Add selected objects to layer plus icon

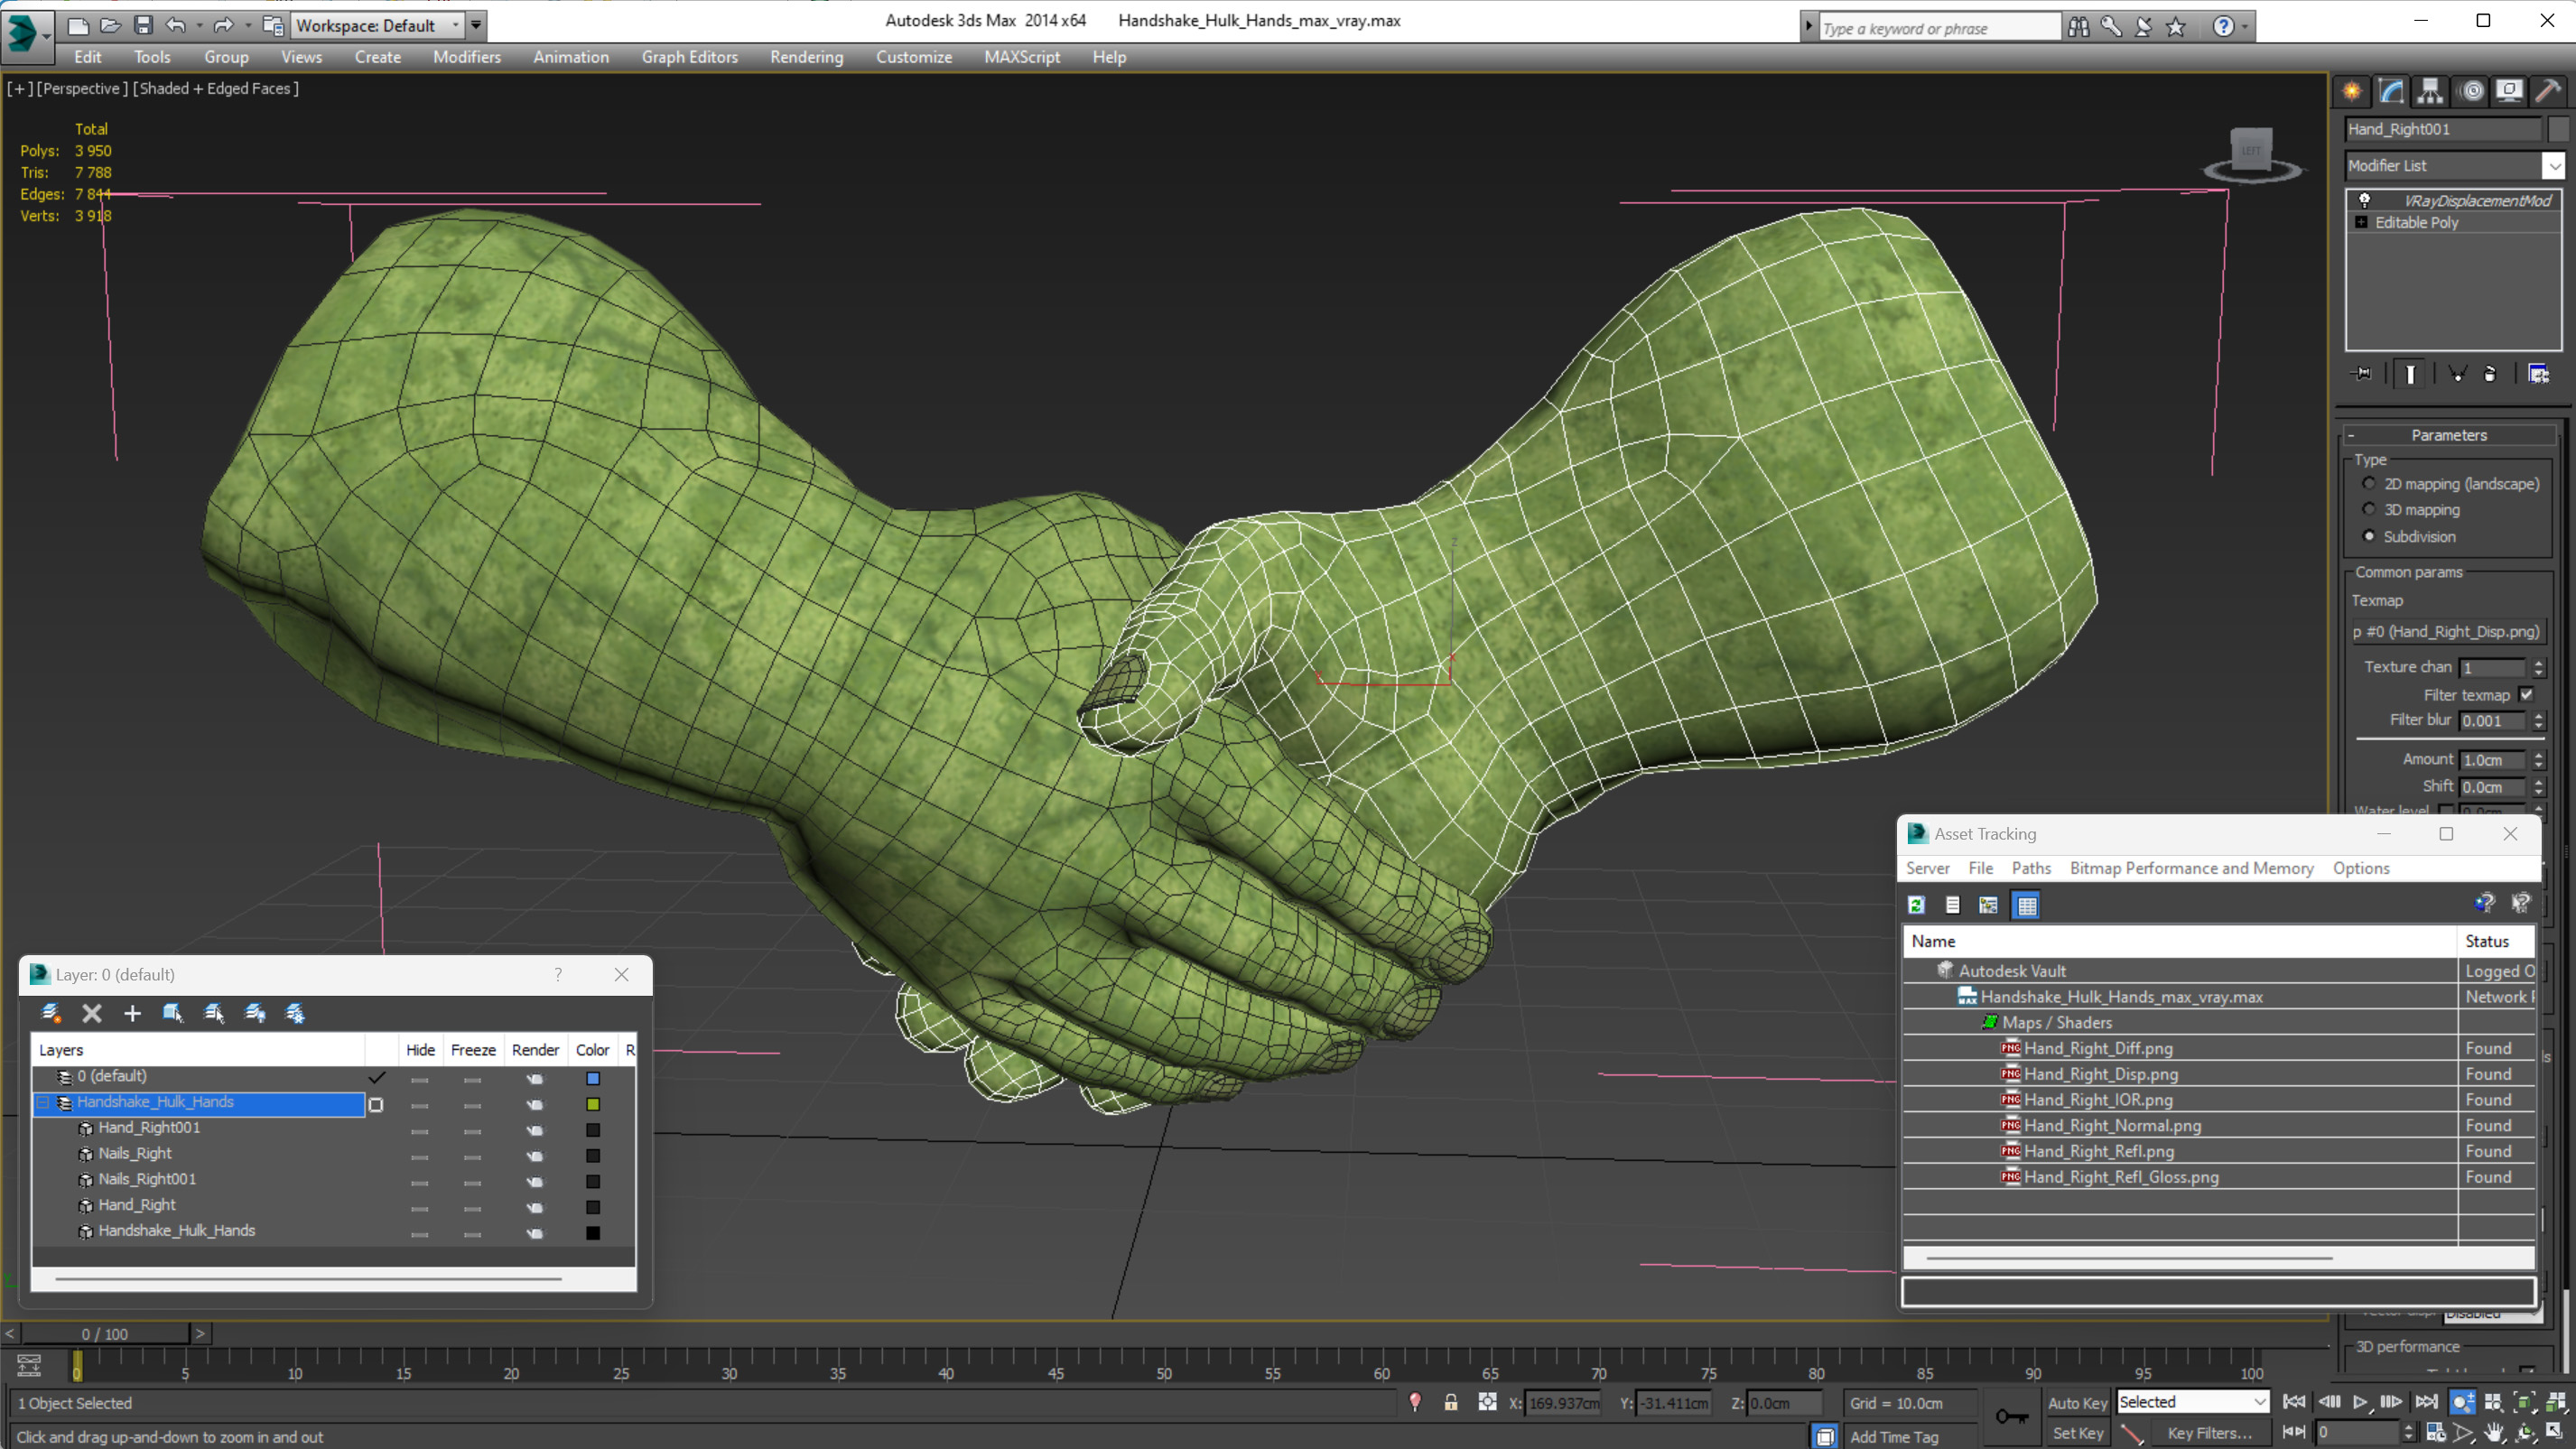pyautogui.click(x=132, y=1013)
